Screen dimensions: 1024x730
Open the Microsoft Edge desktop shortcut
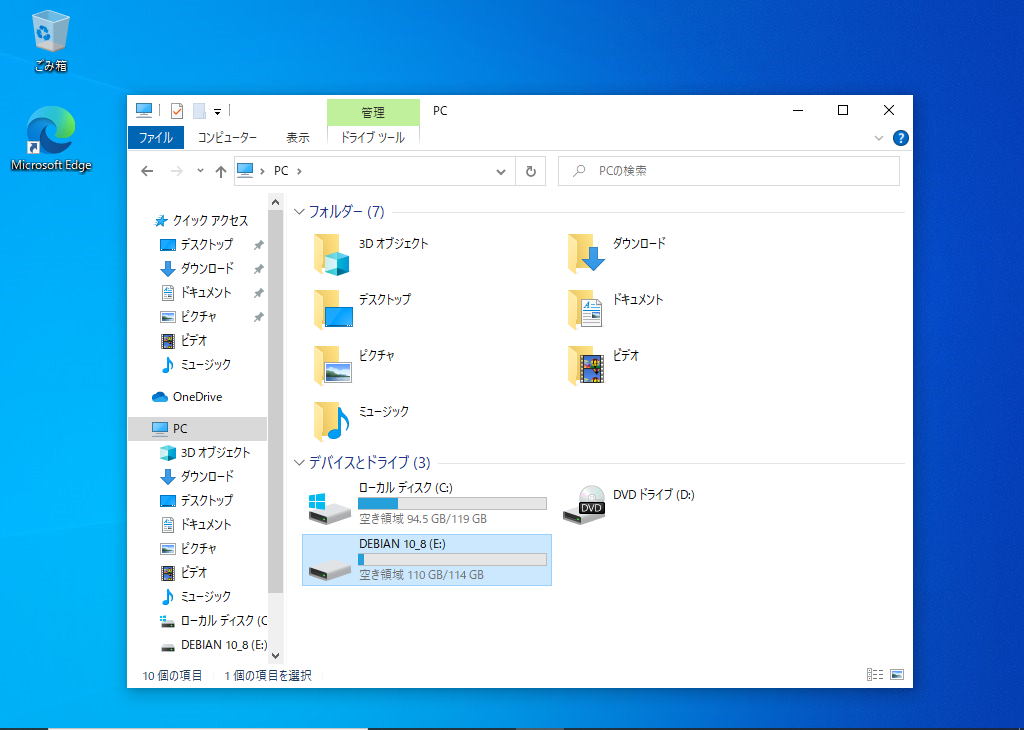coord(50,135)
